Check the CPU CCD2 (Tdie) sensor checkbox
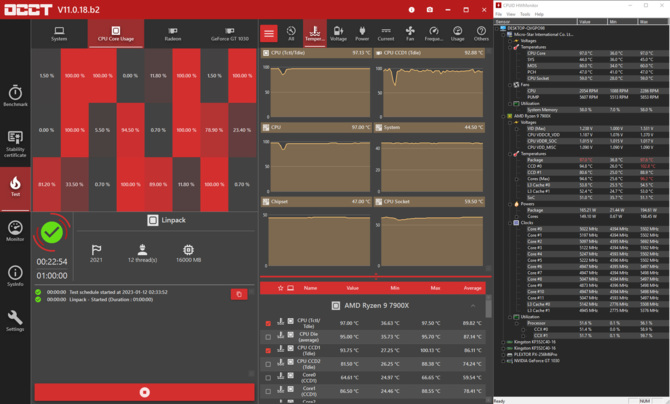Screen dimensions: 670x404 coord(268,364)
